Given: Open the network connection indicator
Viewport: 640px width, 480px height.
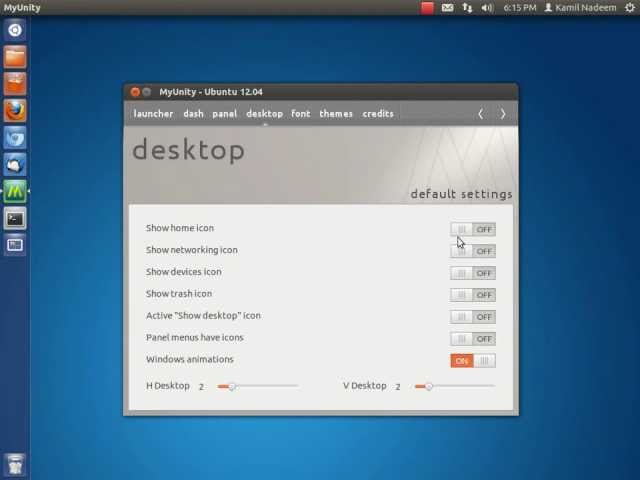Looking at the screenshot, I should click(467, 8).
